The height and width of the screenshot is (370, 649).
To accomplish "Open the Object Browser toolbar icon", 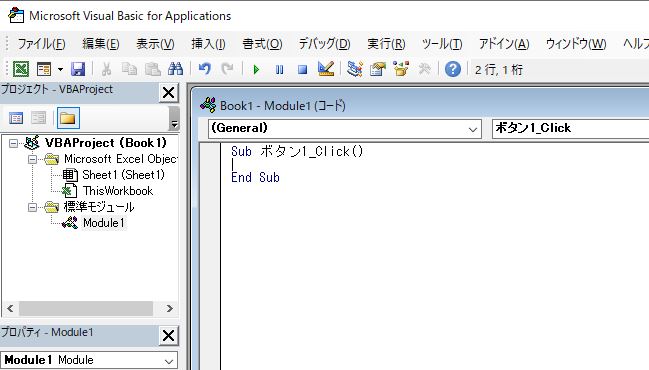I will click(x=401, y=69).
